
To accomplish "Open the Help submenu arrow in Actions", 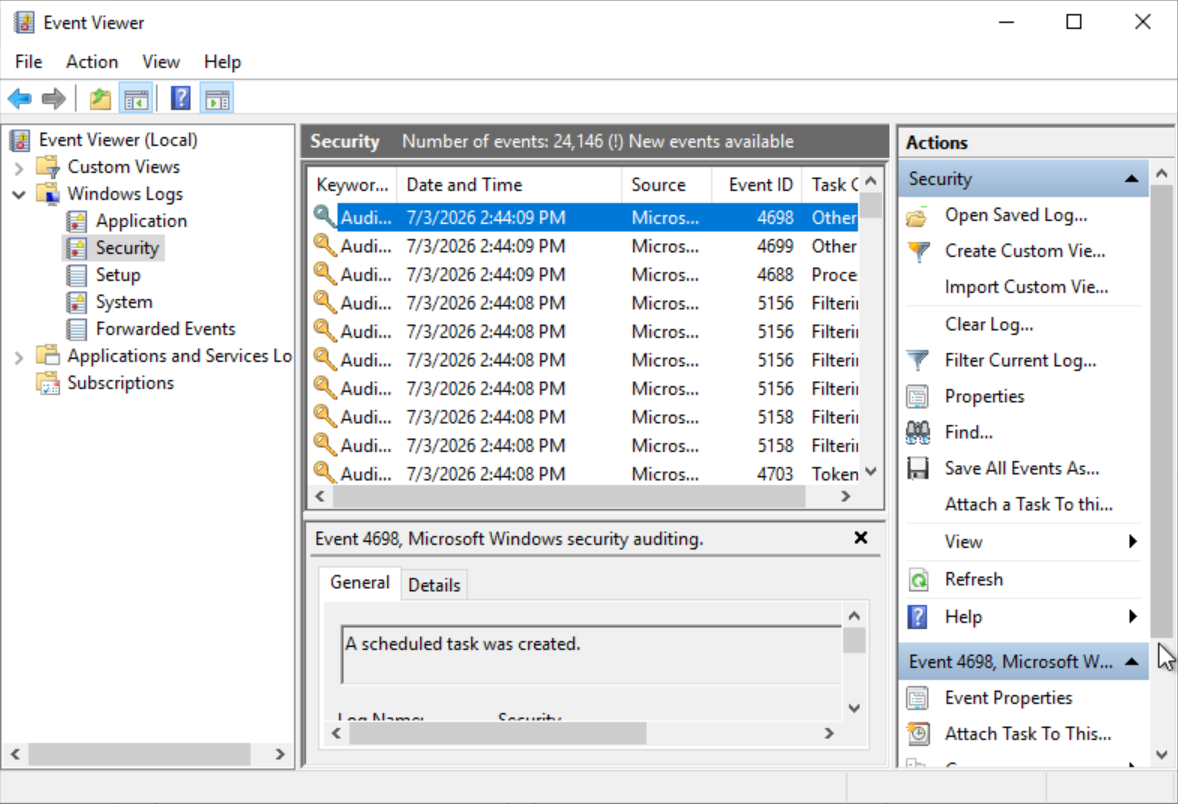I will [1133, 617].
